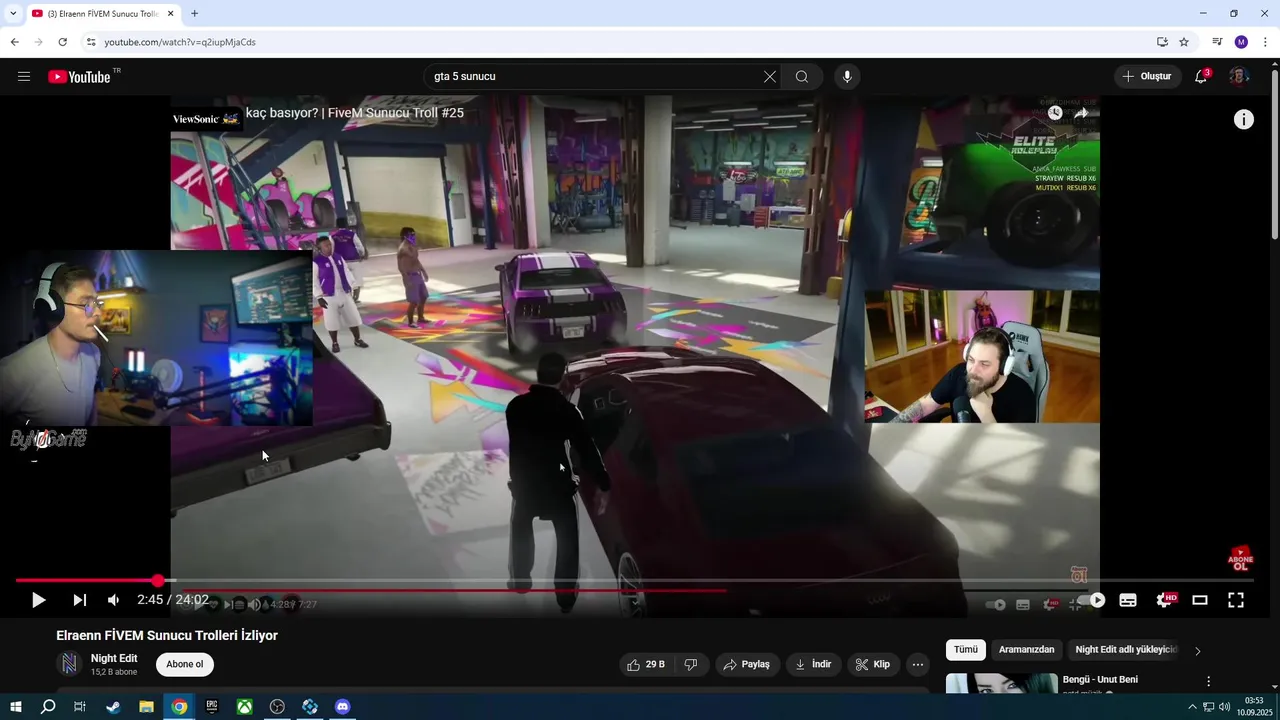Open Task View on taskbar
The width and height of the screenshot is (1280, 720).
[80, 707]
